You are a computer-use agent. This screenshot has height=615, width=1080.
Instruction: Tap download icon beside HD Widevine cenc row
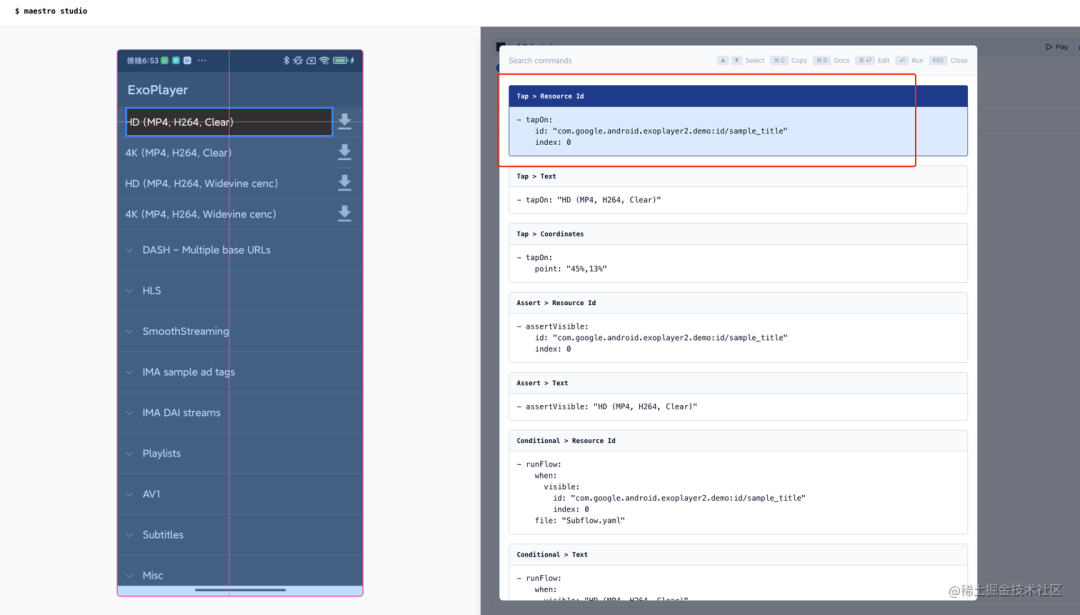[x=344, y=183]
